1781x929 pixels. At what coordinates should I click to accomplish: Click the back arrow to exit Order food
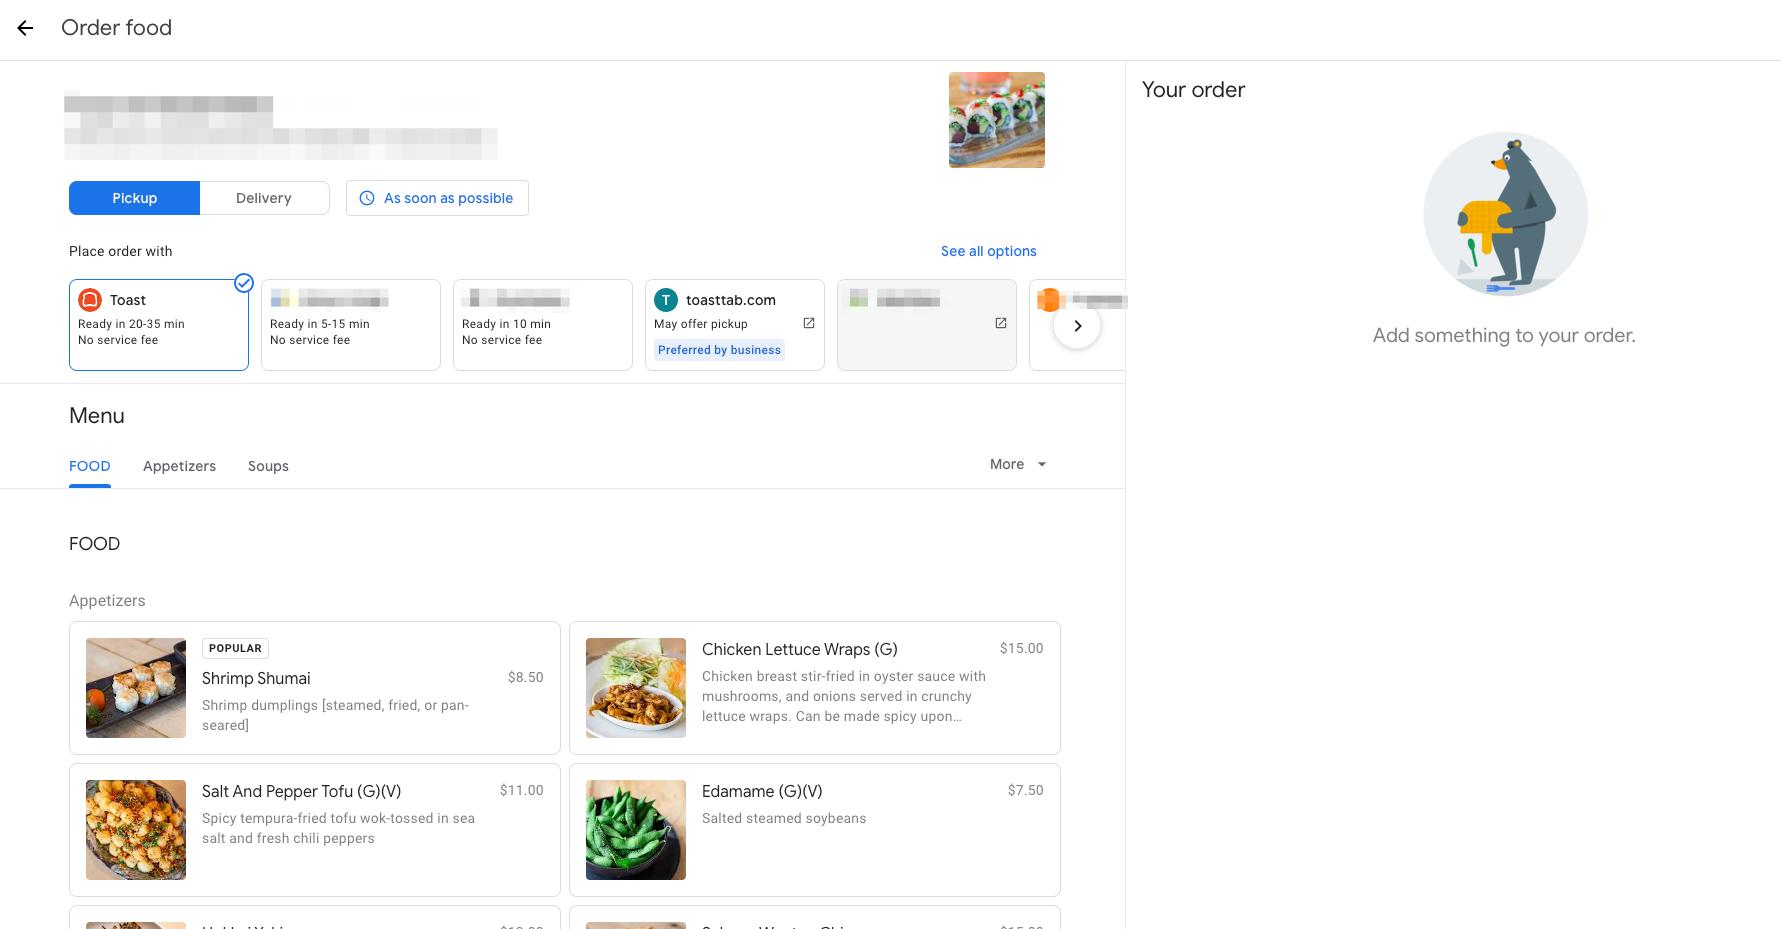point(24,28)
